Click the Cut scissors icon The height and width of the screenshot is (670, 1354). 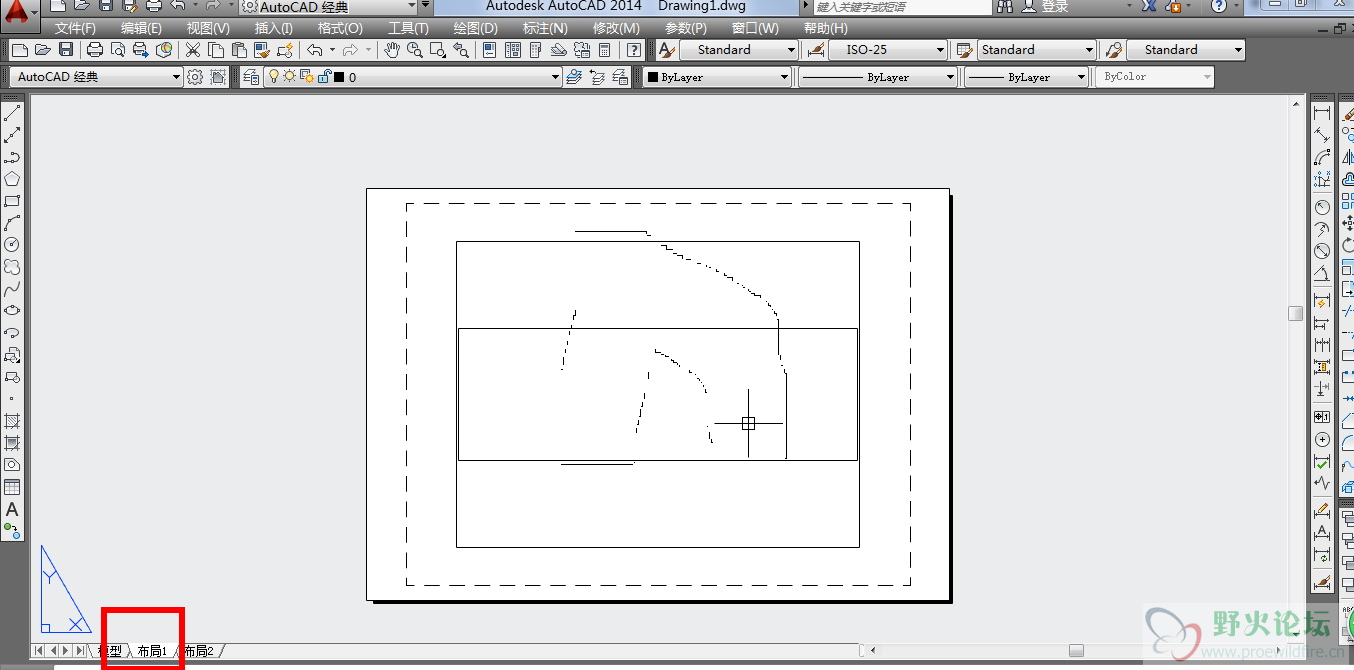(x=193, y=50)
